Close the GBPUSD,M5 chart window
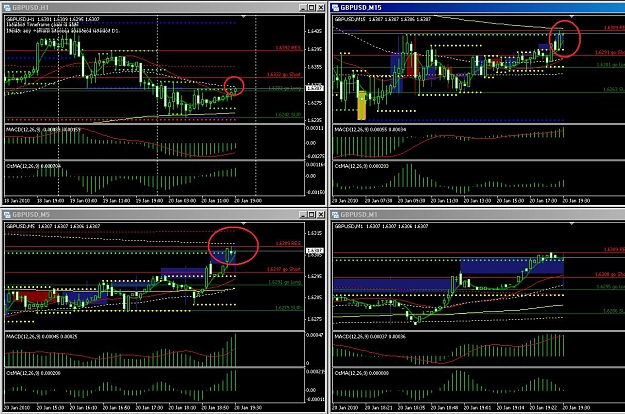625x414 pixels. pos(320,214)
